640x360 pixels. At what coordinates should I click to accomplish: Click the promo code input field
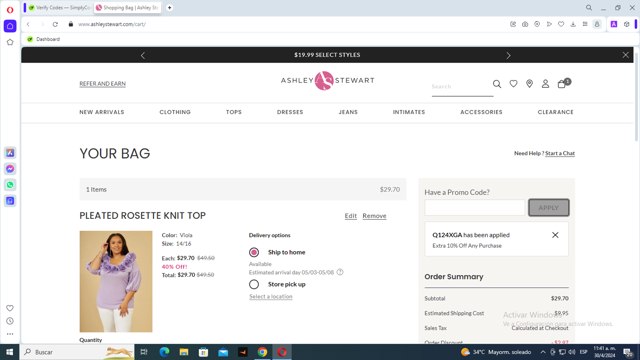(x=475, y=208)
